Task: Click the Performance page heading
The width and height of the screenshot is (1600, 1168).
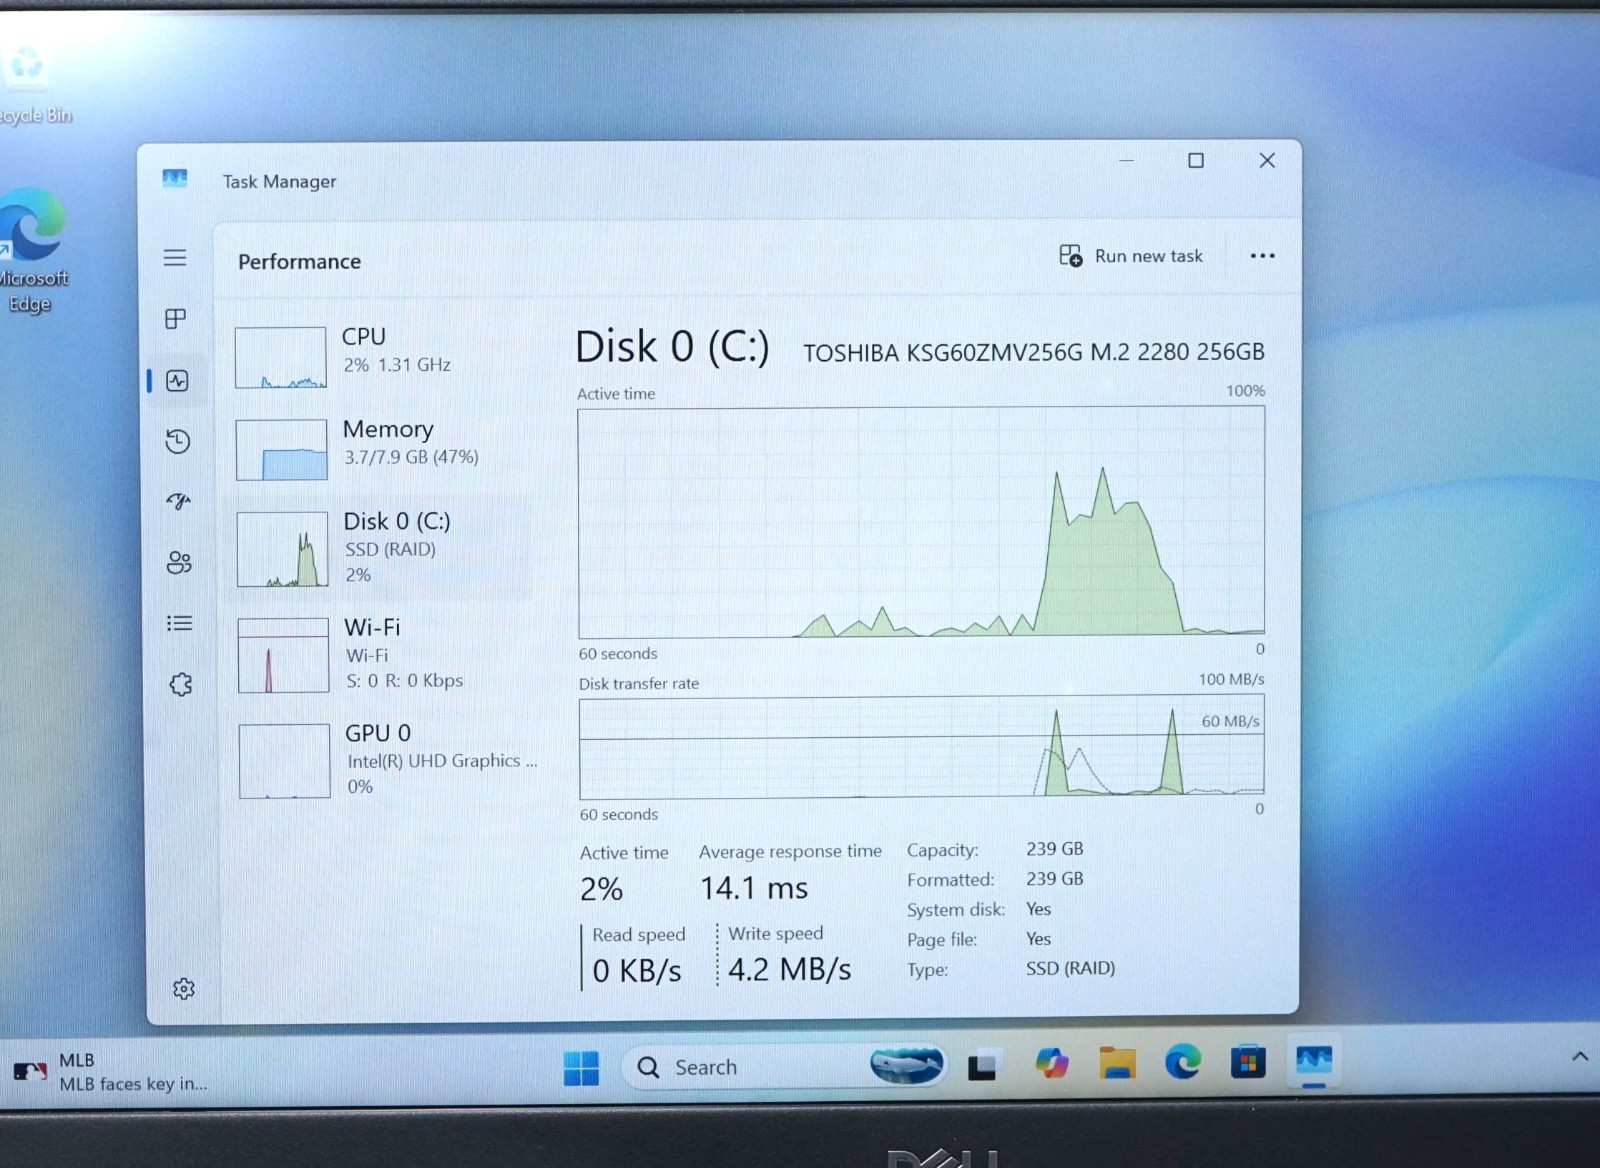Action: click(x=299, y=261)
